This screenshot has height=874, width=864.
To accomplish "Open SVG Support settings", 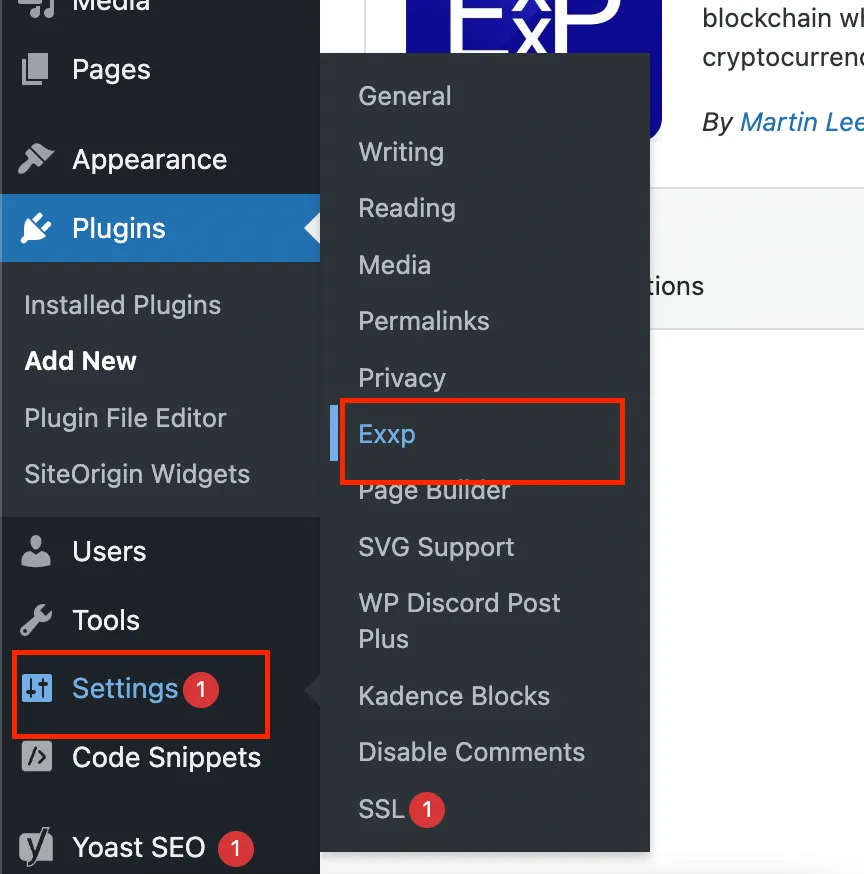I will [436, 547].
